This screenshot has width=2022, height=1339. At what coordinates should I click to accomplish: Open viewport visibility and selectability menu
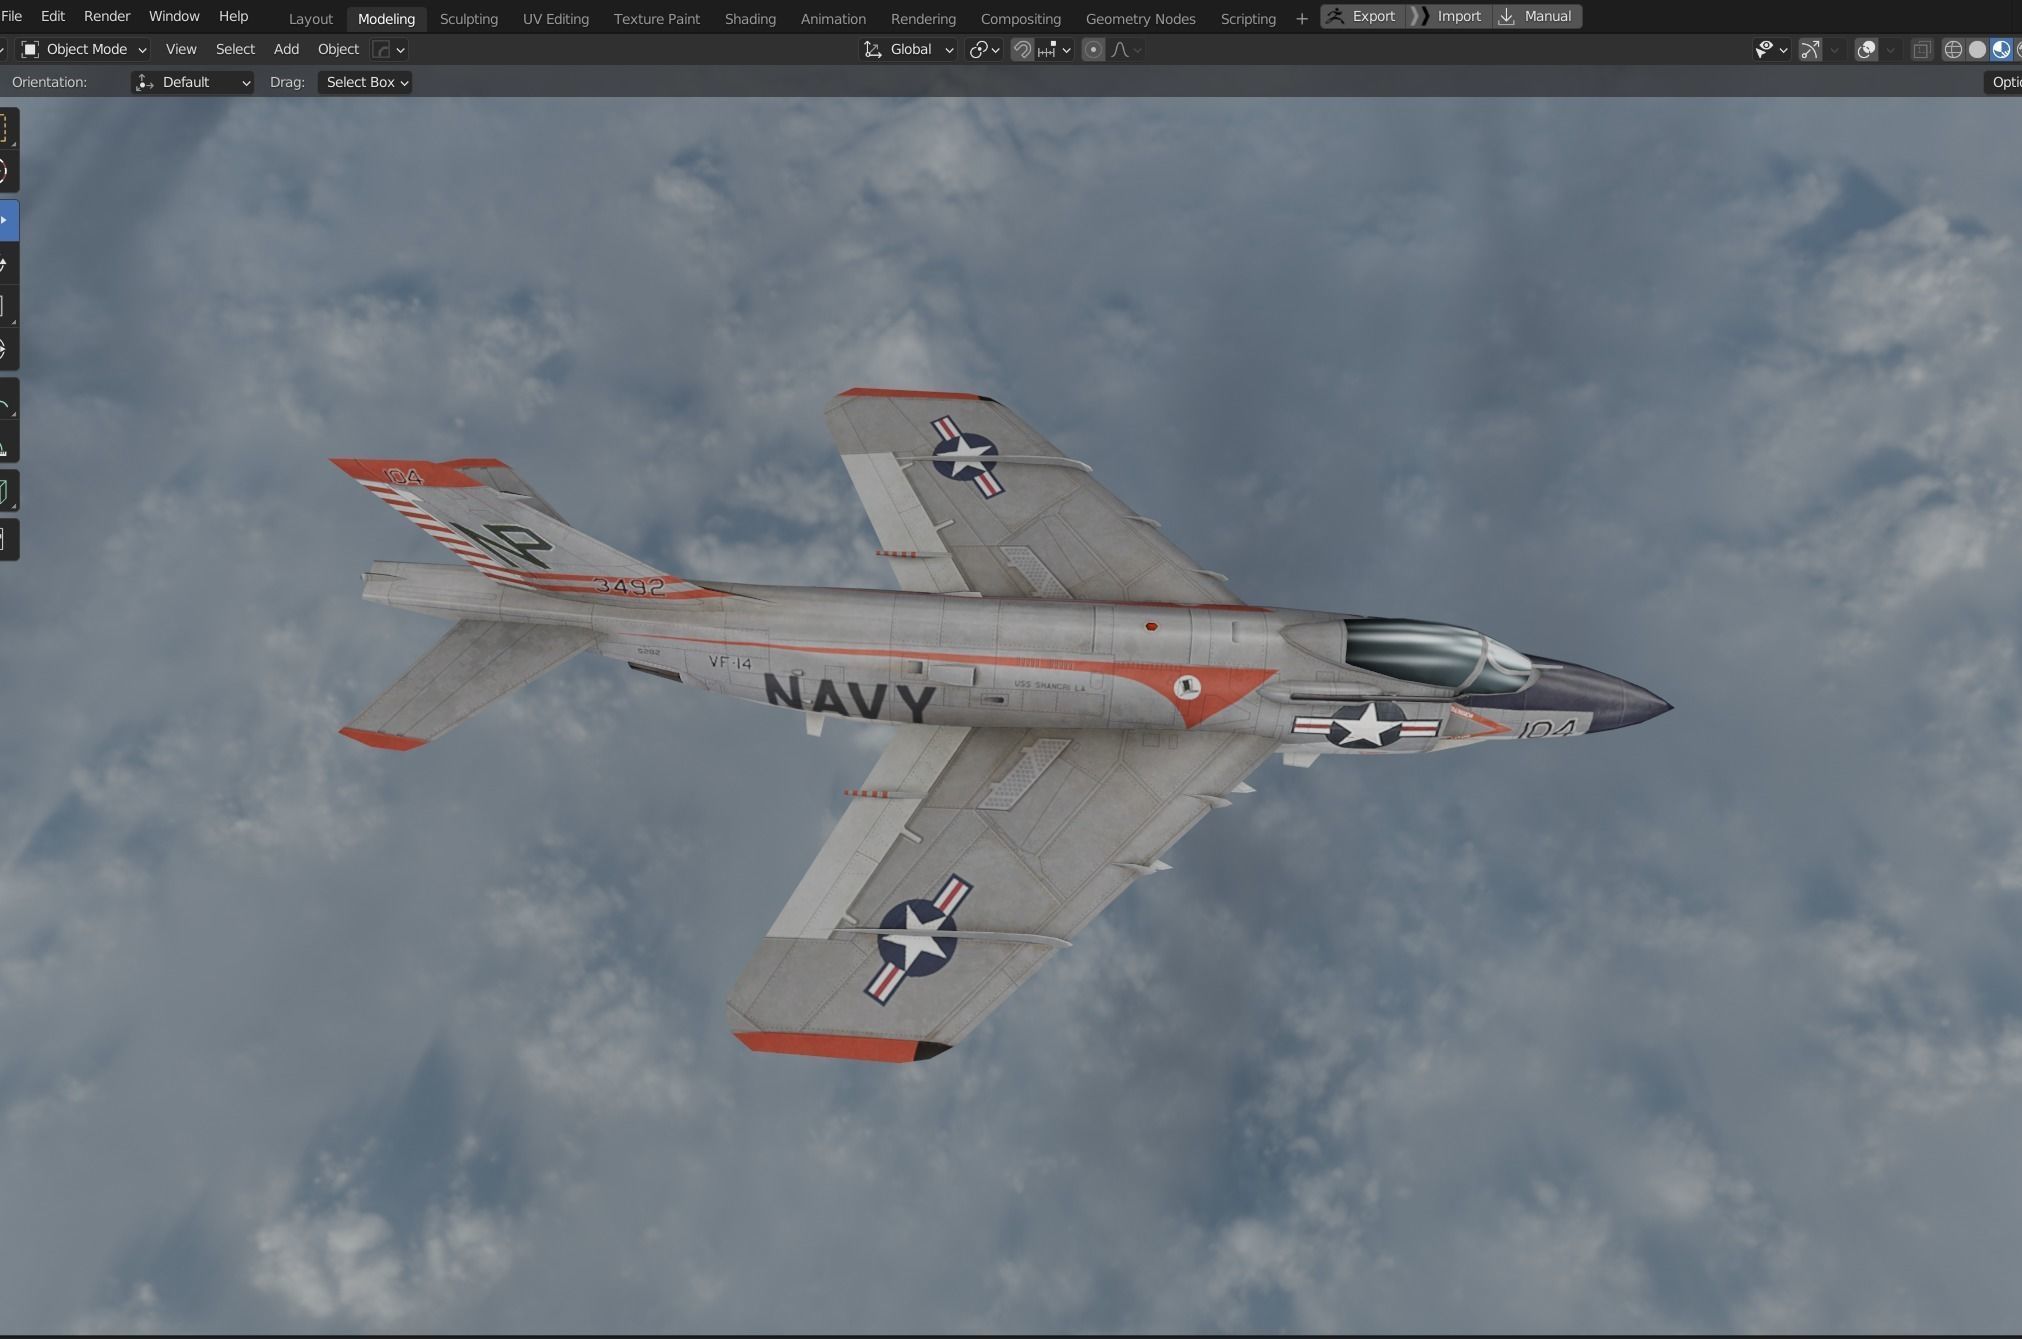point(1771,49)
